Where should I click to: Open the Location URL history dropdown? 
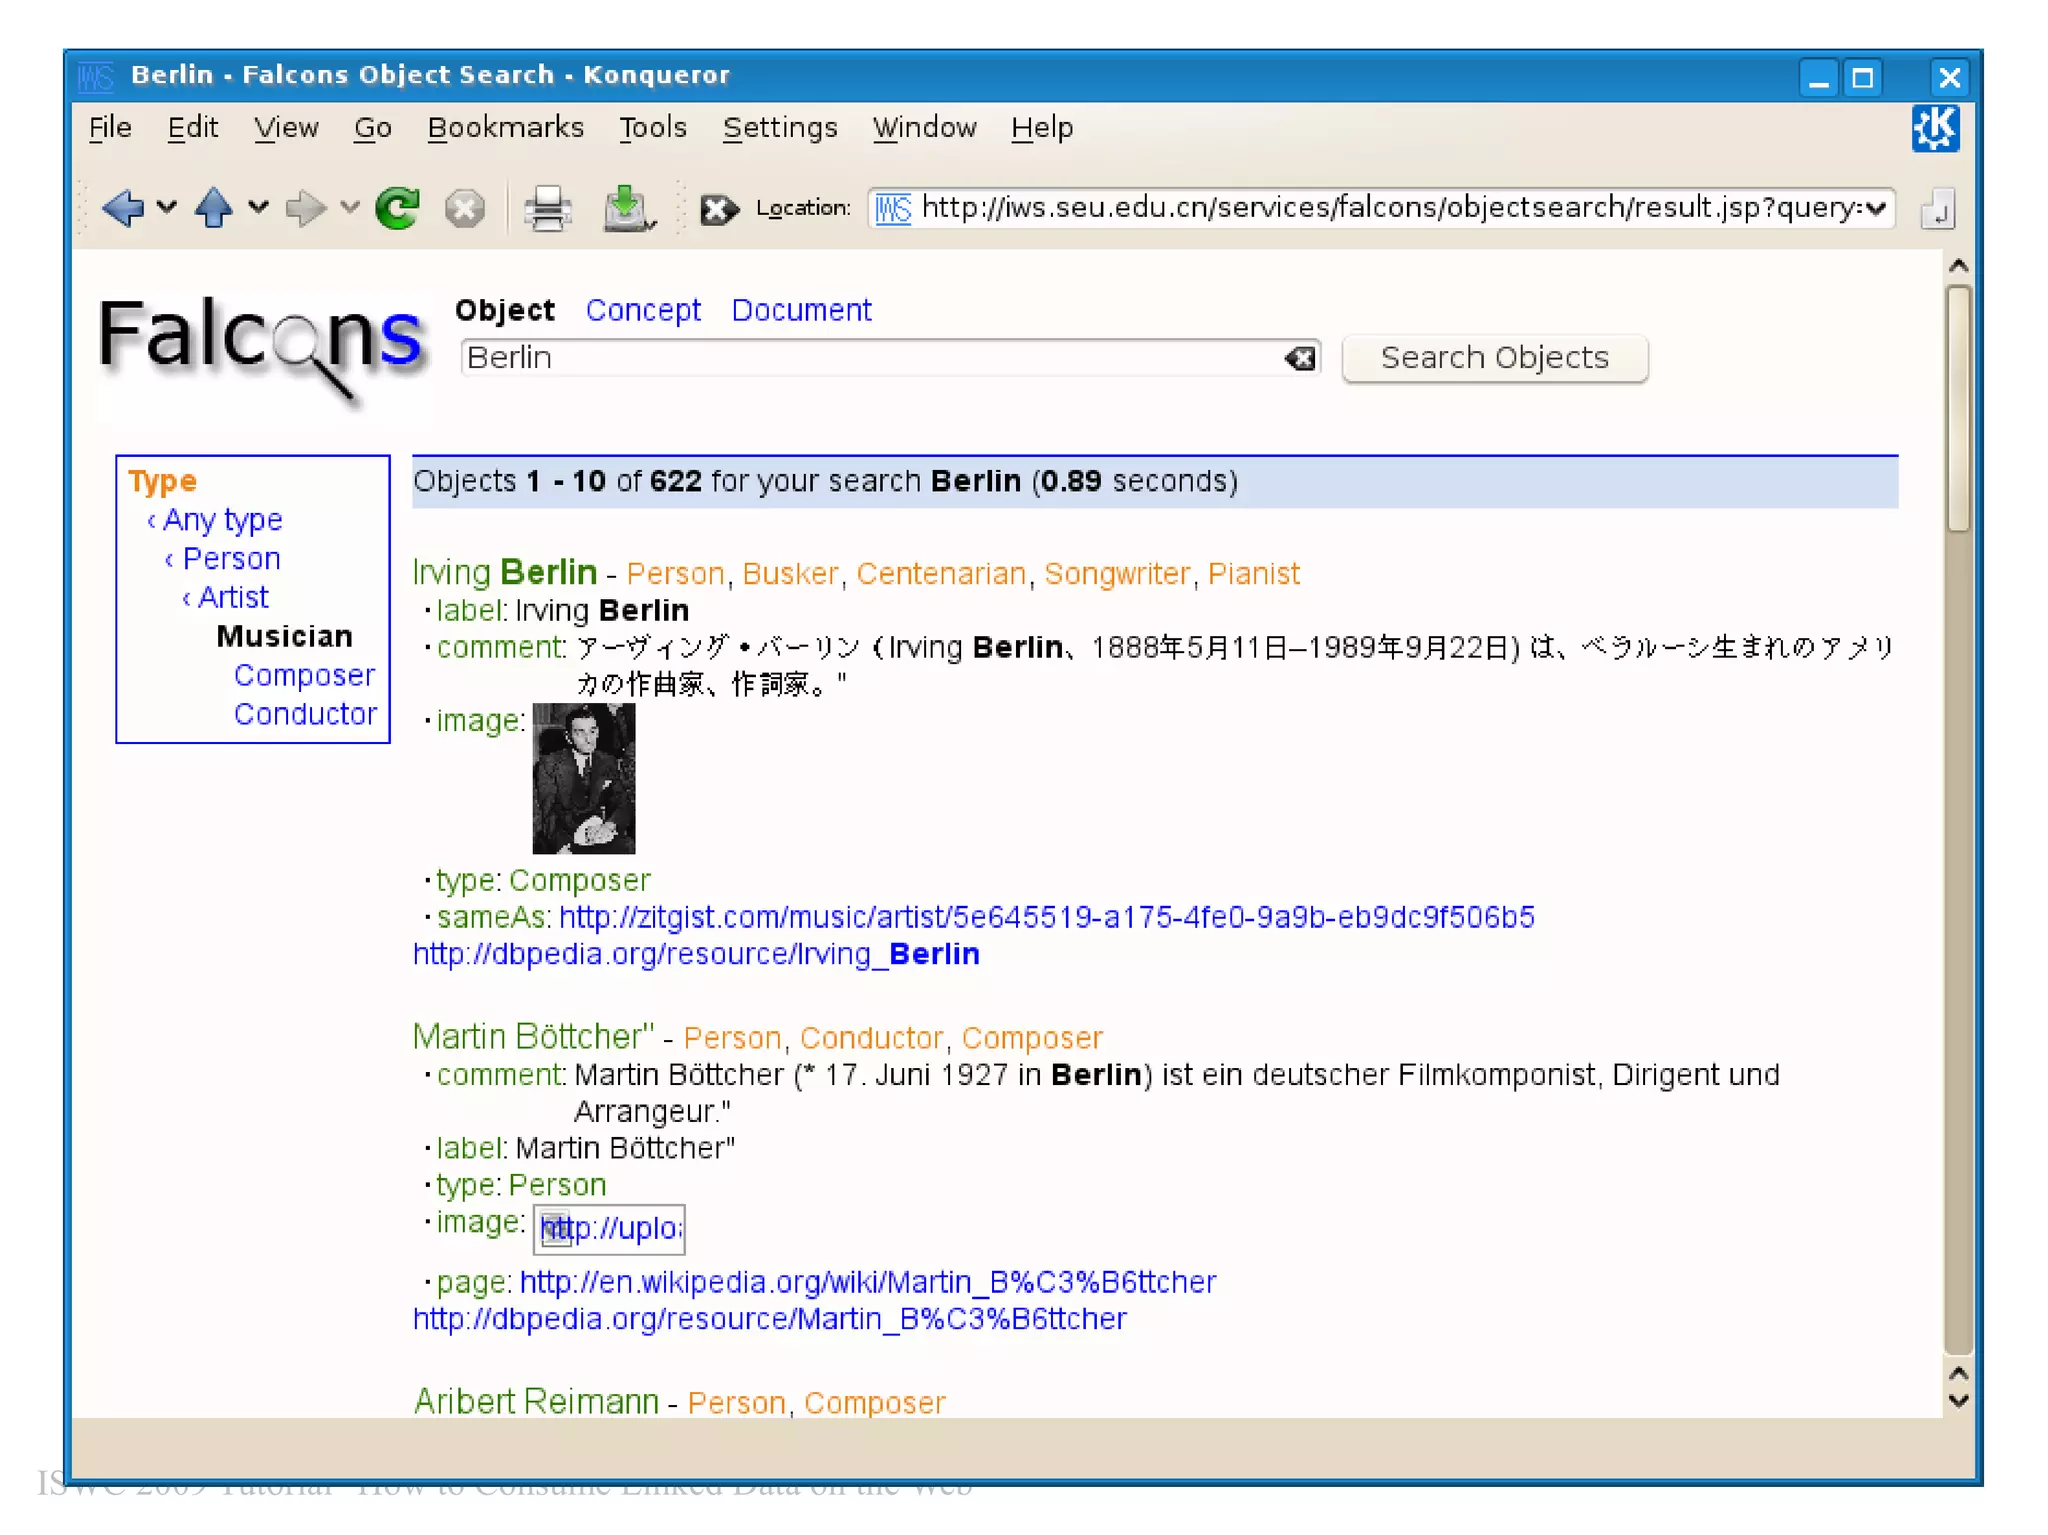click(1876, 208)
